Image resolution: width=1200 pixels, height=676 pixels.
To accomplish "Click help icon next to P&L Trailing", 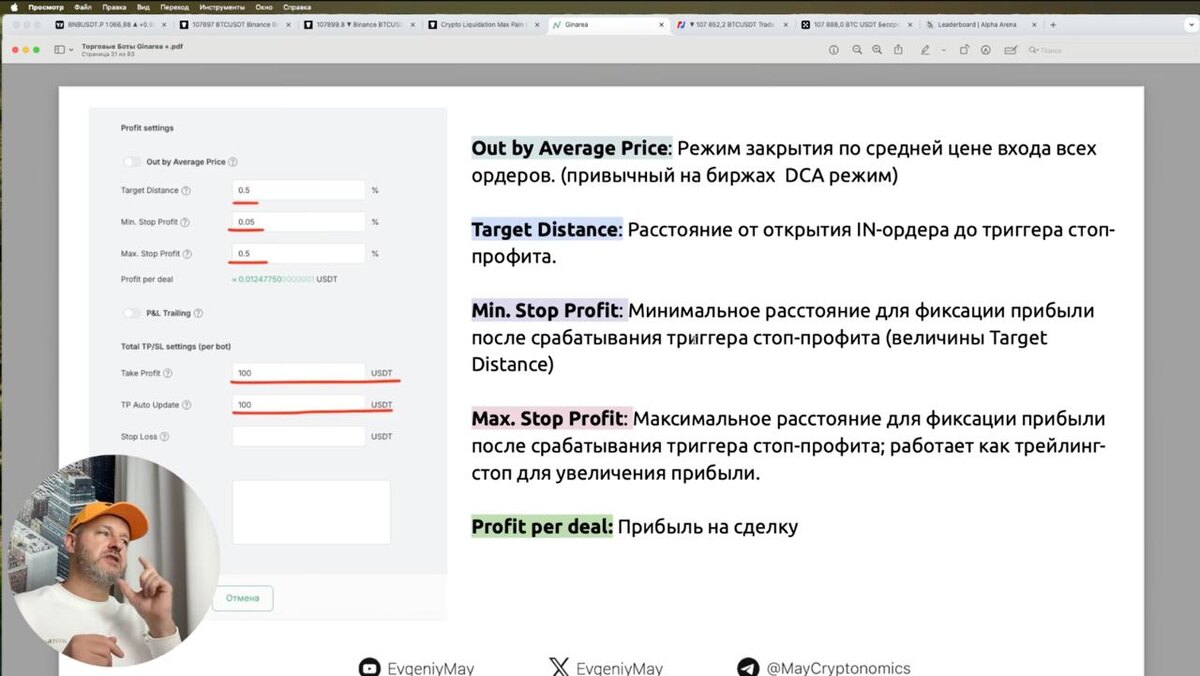I will click(x=198, y=313).
